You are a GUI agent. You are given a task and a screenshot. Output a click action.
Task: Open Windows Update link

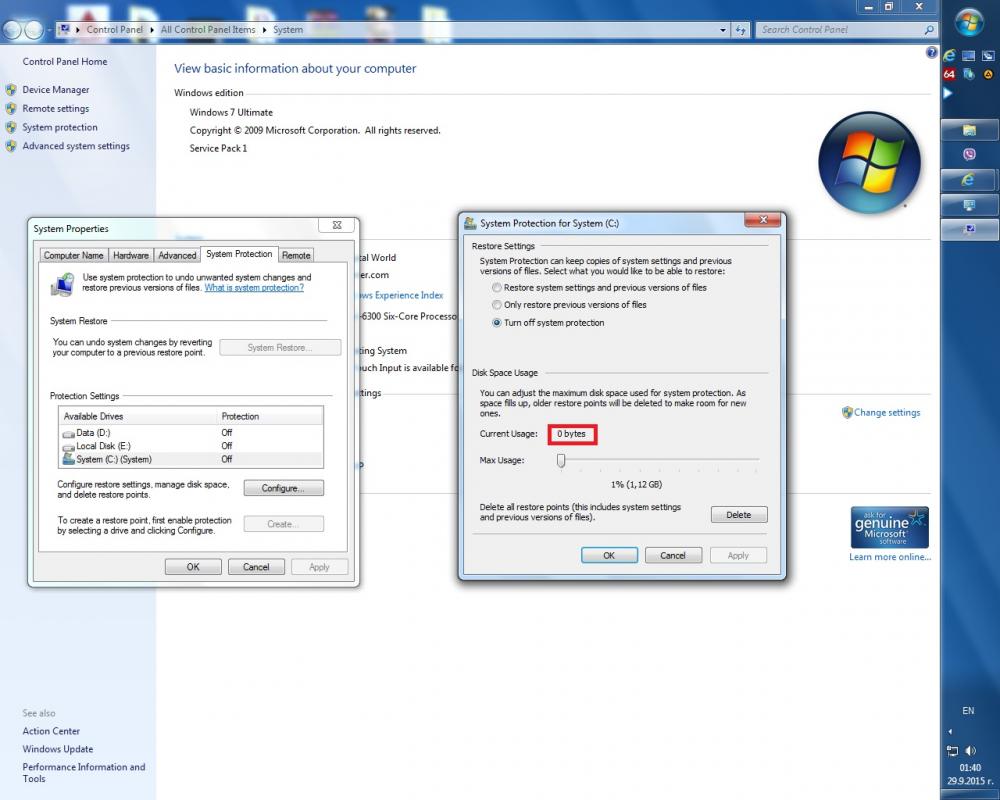(57, 749)
